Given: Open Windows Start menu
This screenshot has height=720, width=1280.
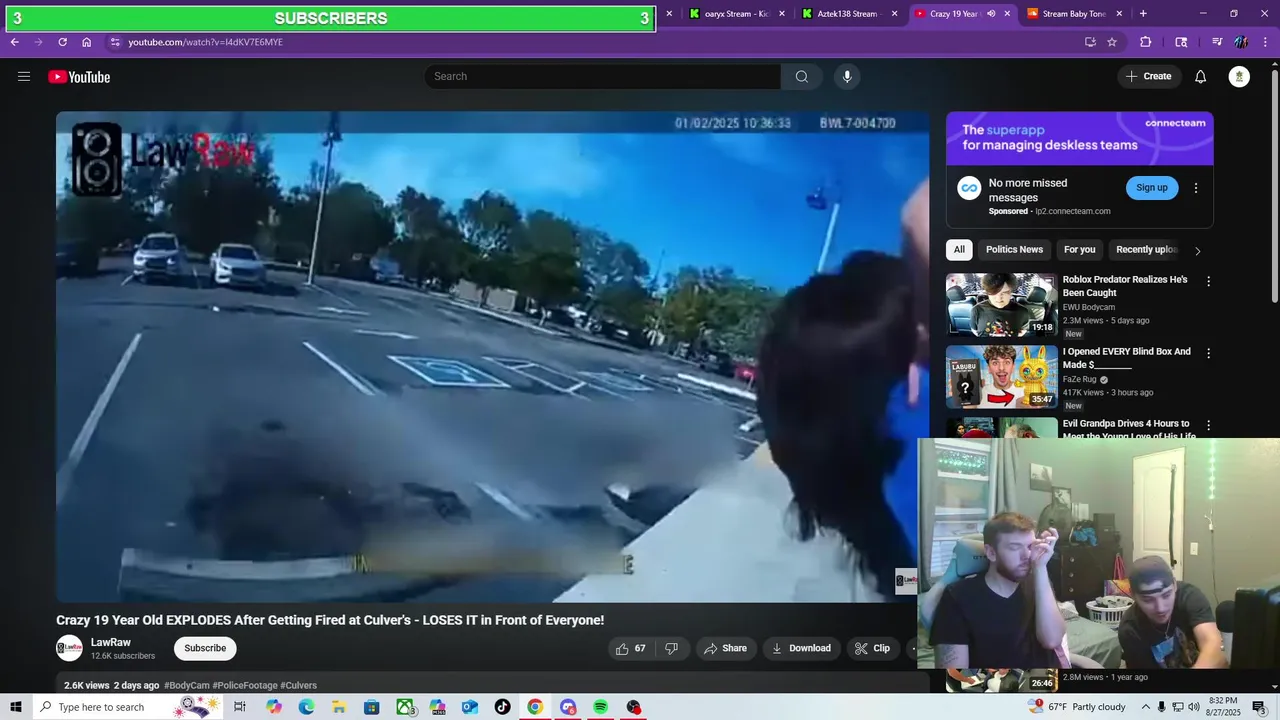Looking at the screenshot, I should click(x=16, y=707).
